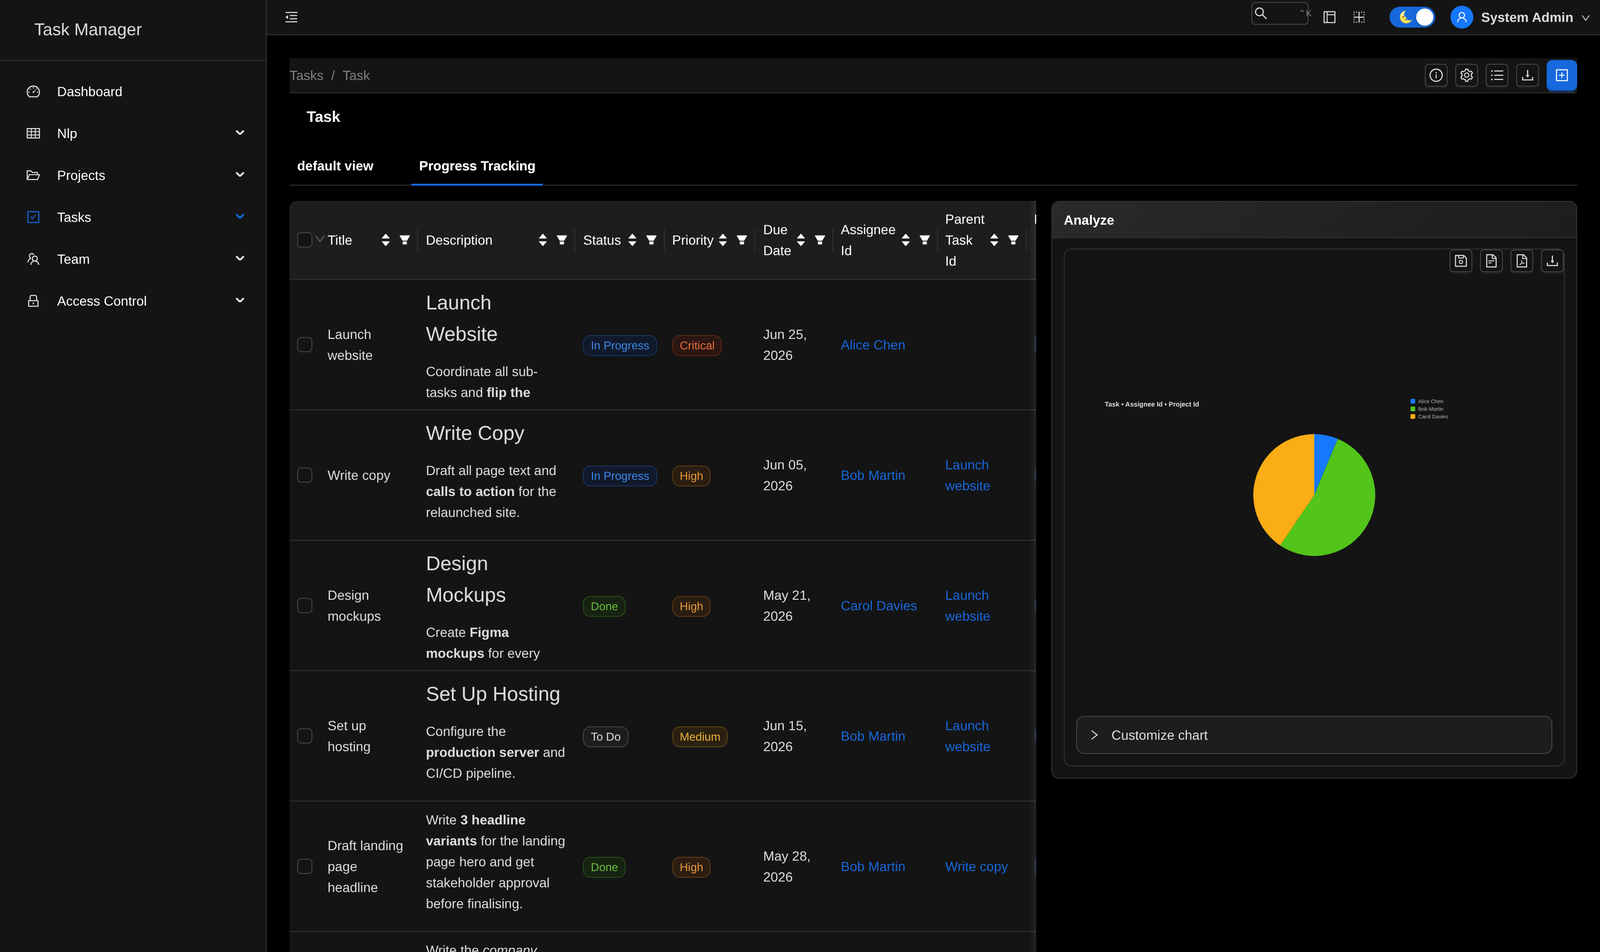Image resolution: width=1600 pixels, height=952 pixels.
Task: Sort the Description column
Action: pos(542,240)
